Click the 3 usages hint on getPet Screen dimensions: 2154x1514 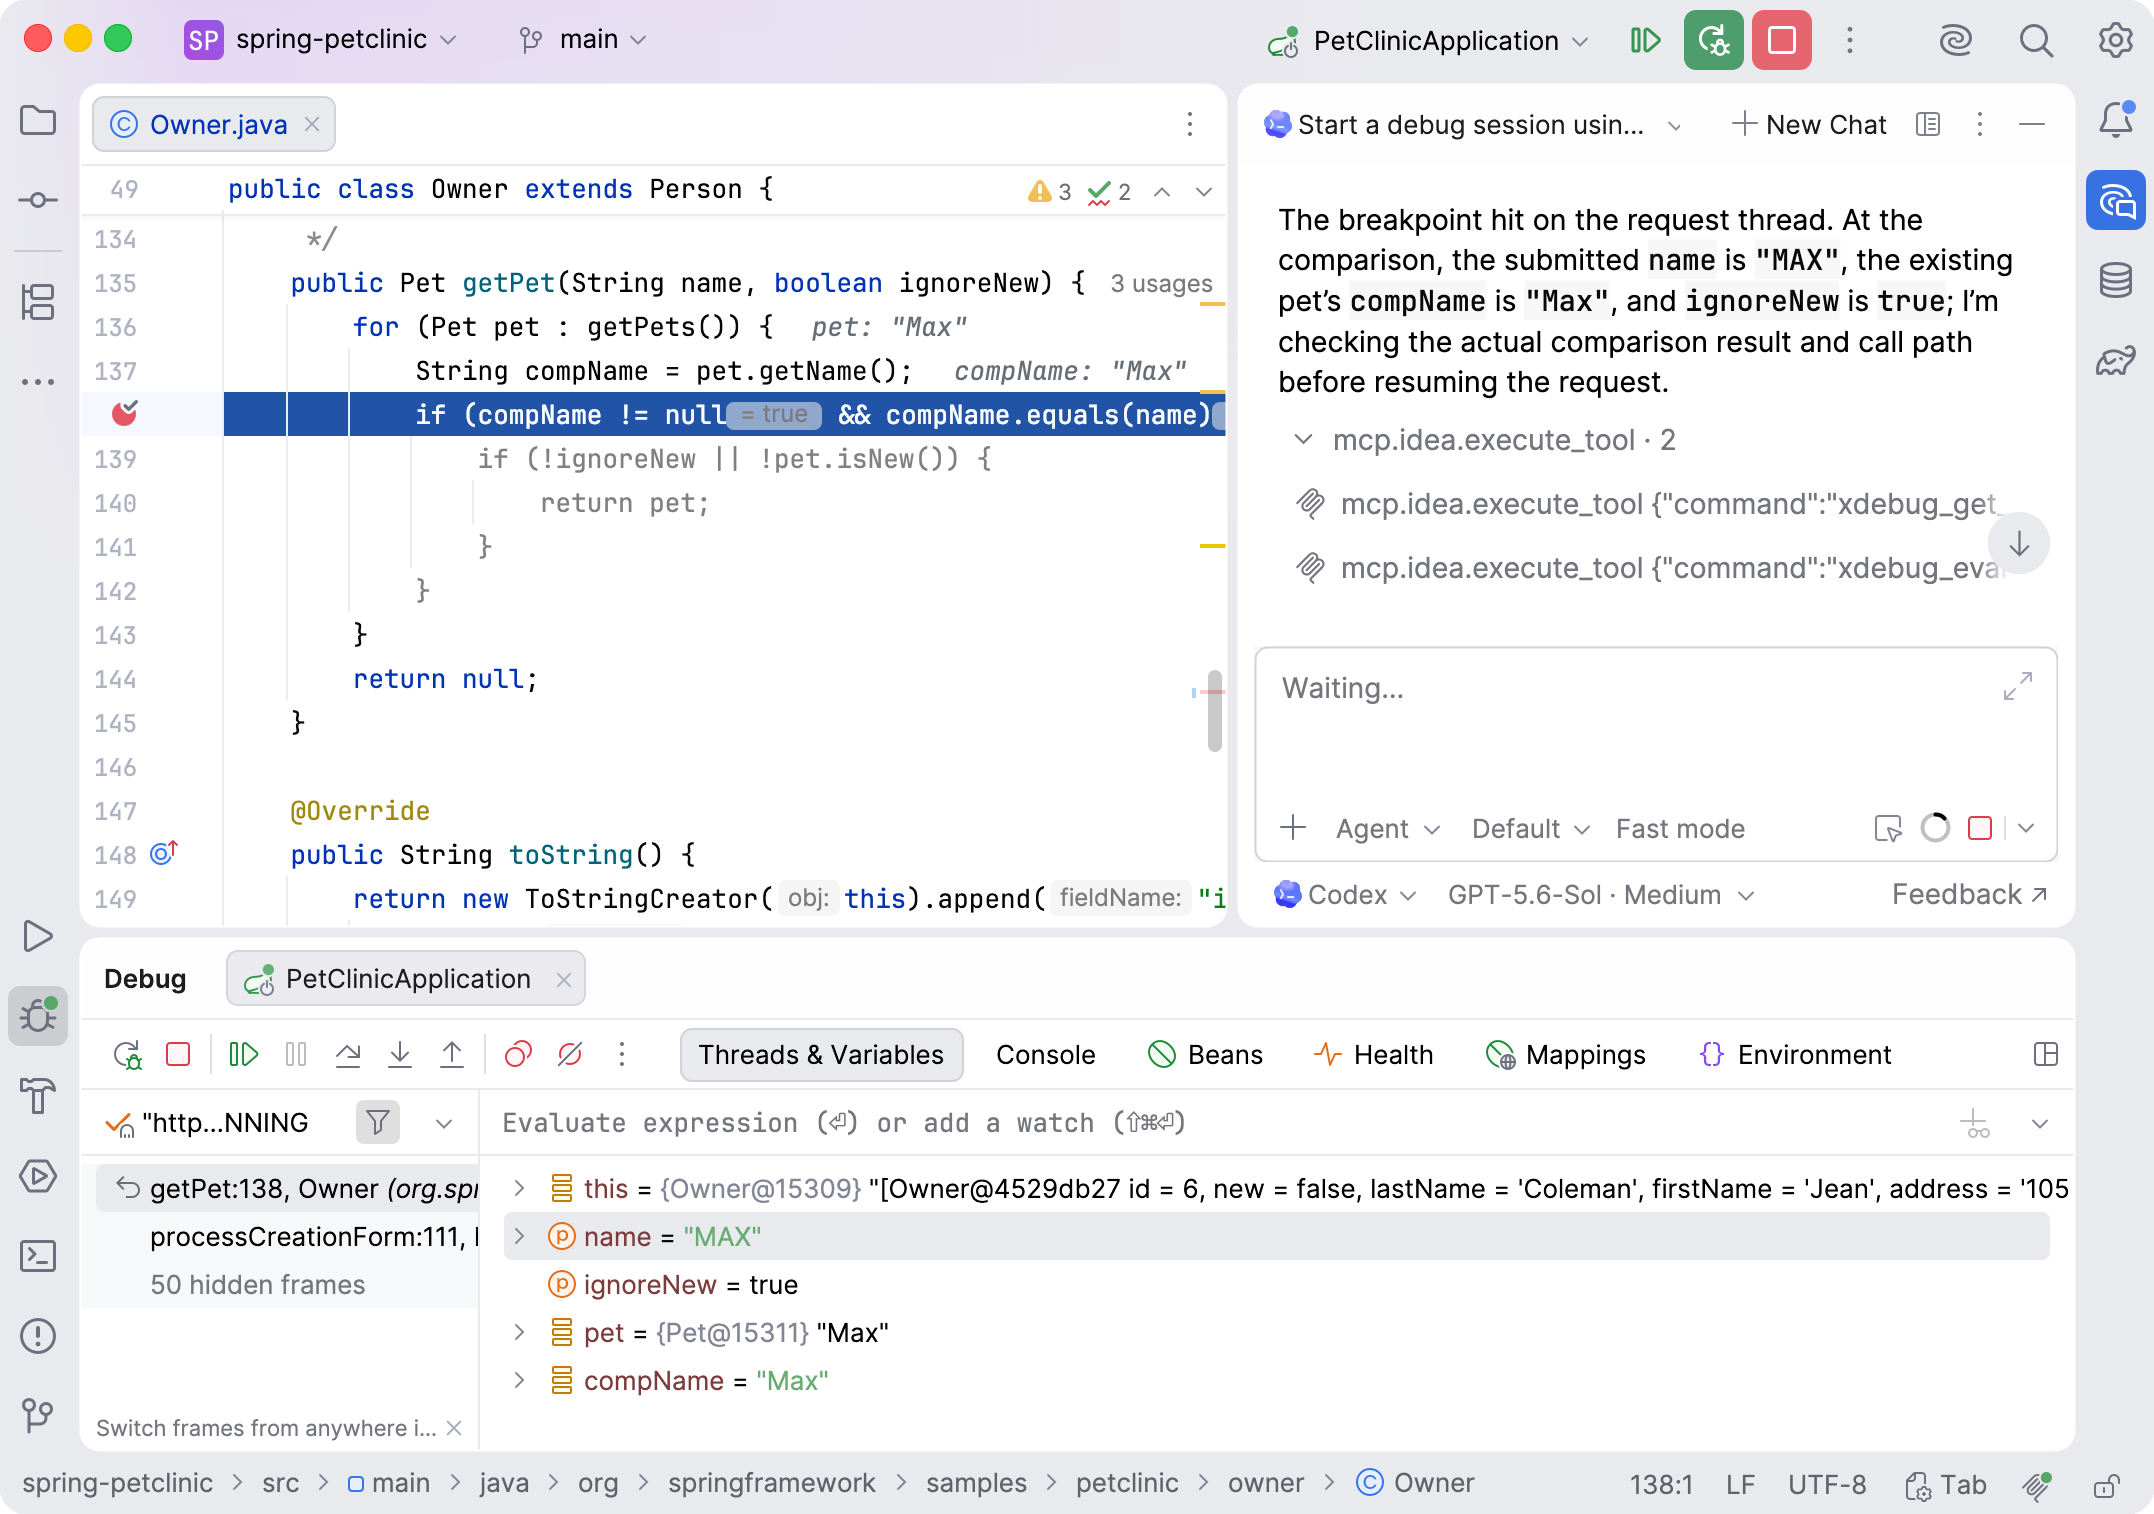click(x=1161, y=284)
